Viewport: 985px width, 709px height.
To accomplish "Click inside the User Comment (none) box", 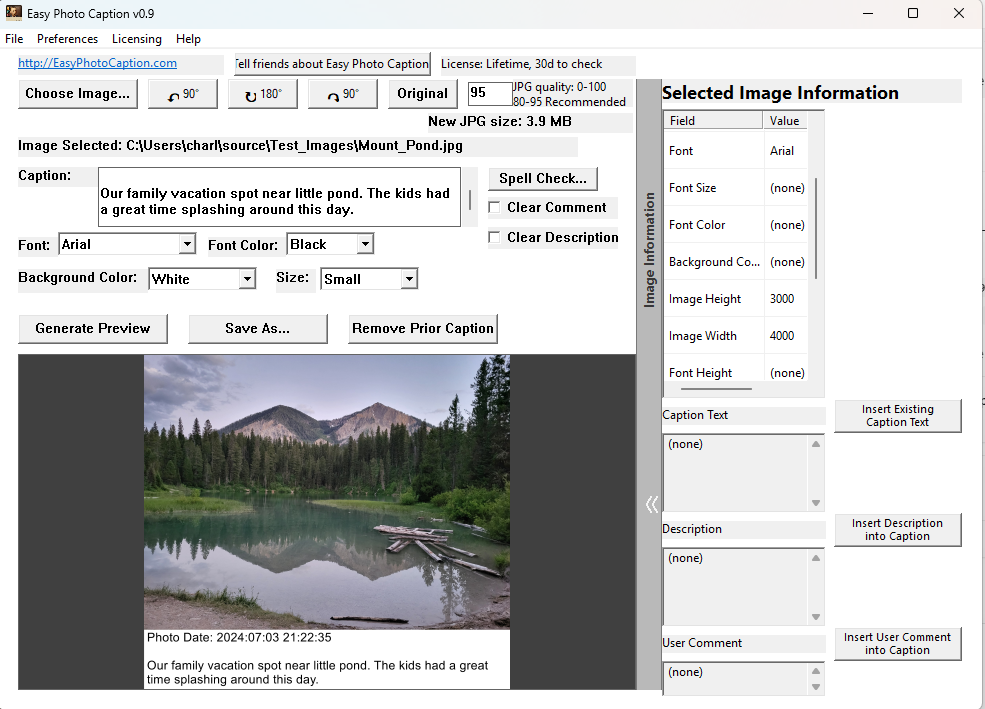I will click(x=736, y=678).
